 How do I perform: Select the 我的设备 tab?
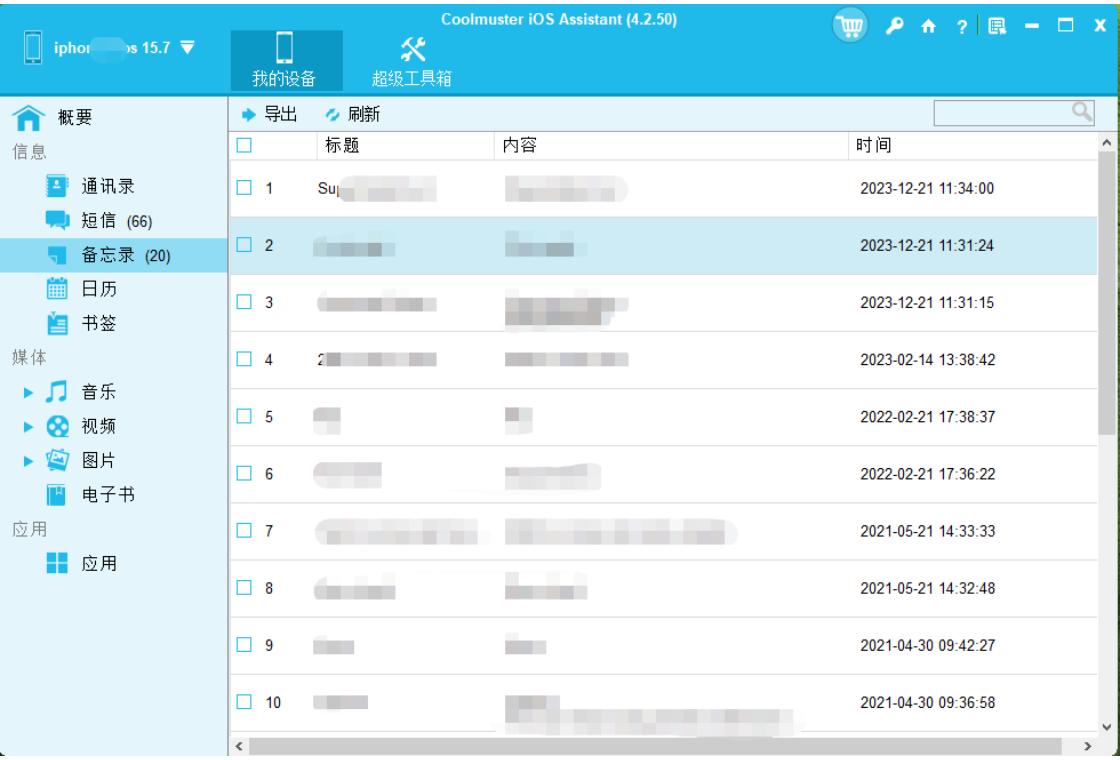click(x=285, y=61)
